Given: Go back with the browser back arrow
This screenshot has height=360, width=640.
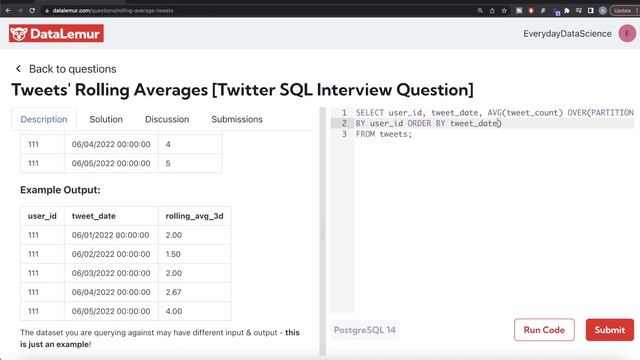Looking at the screenshot, I should point(8,11).
